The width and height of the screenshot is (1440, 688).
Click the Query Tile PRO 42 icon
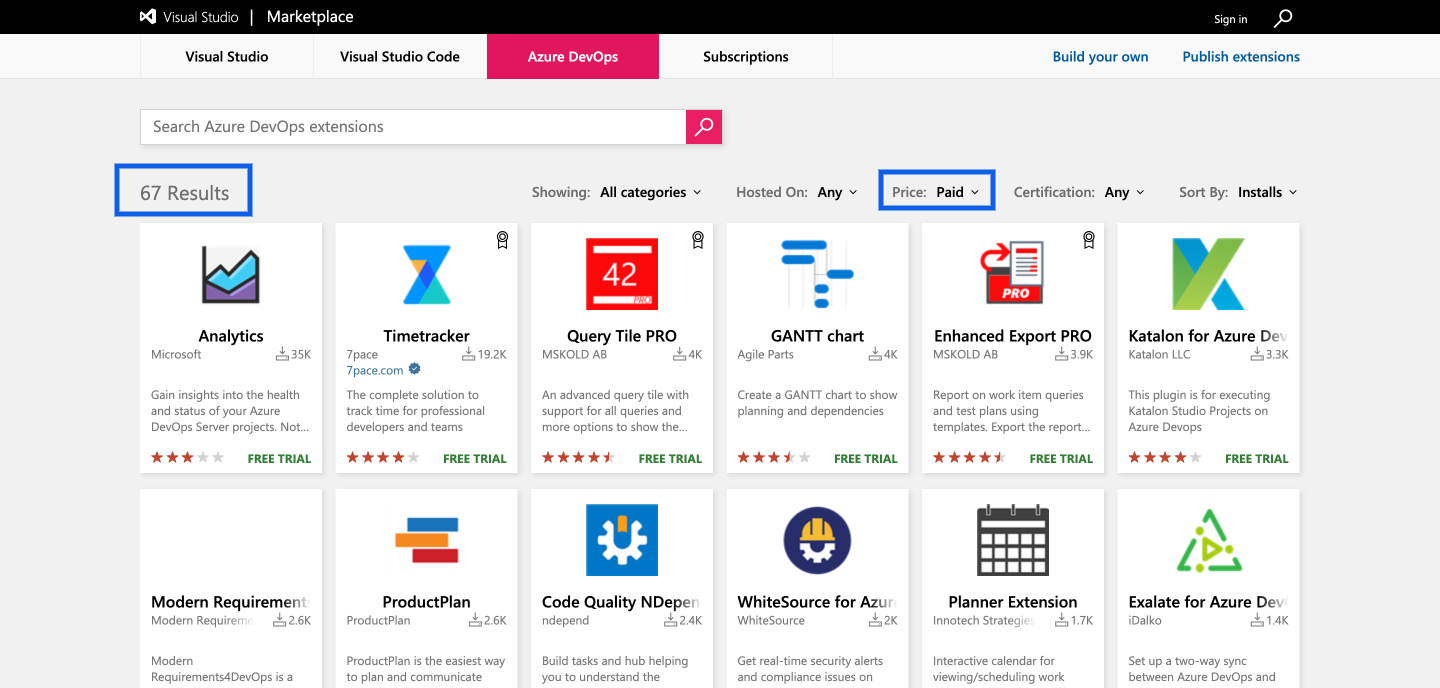tap(622, 274)
